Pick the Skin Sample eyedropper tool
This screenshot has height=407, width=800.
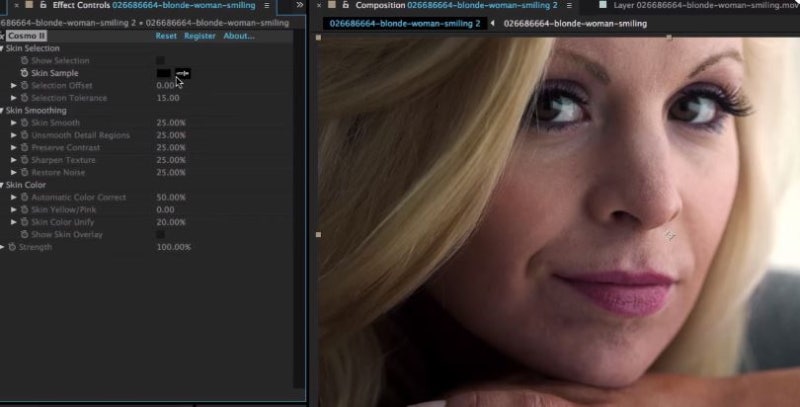[x=183, y=73]
